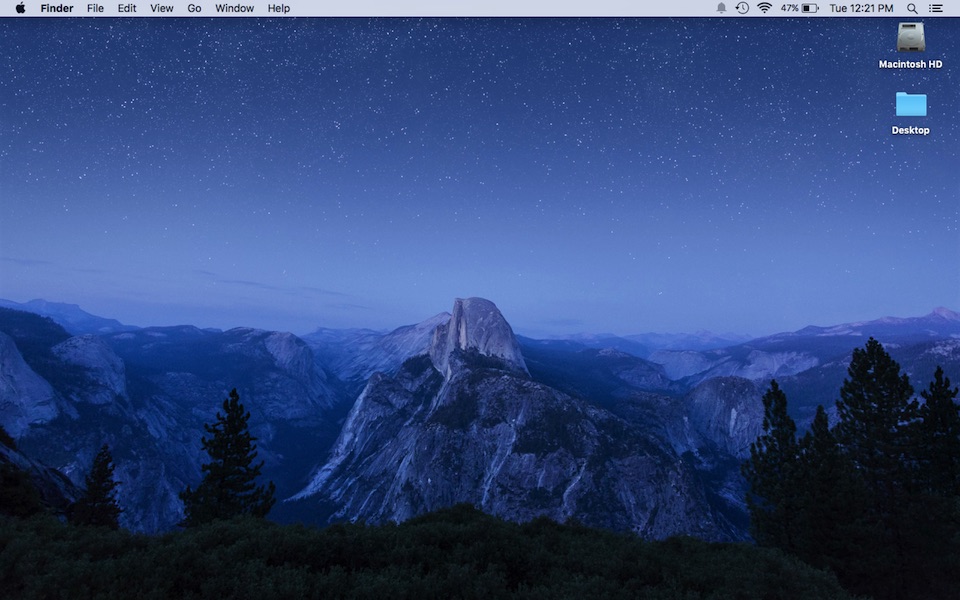Open the Apple logo menu
Viewport: 960px width, 600px height.
[x=20, y=8]
